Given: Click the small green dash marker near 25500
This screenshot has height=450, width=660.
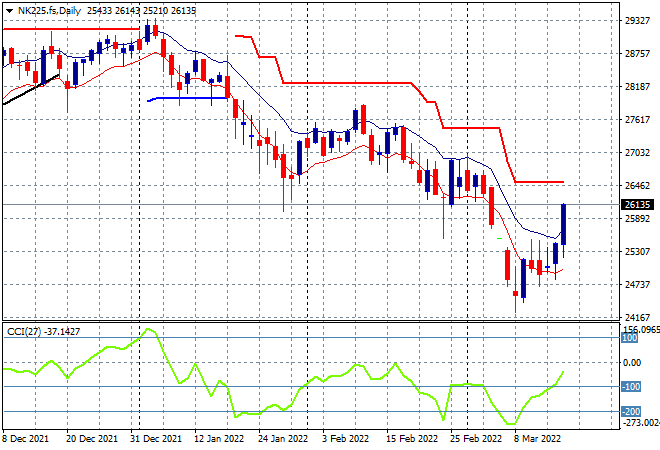Looking at the screenshot, I should (499, 239).
